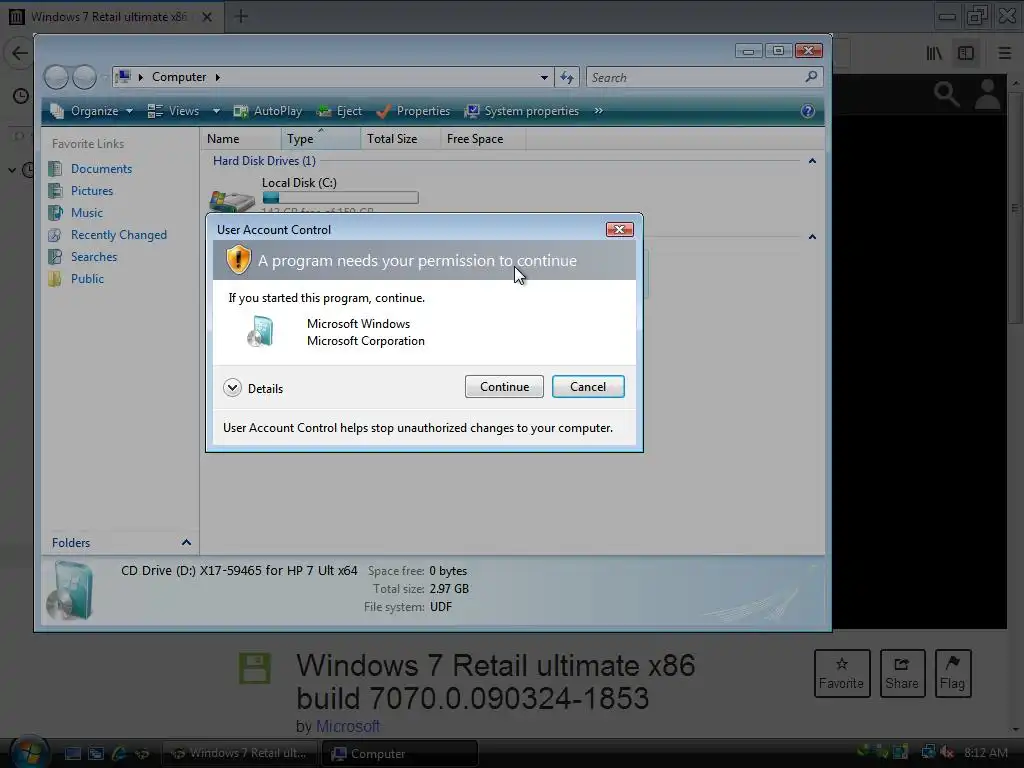The height and width of the screenshot is (768, 1024).
Task: Expand the arrow after Computer breadcrumb
Action: tap(217, 77)
